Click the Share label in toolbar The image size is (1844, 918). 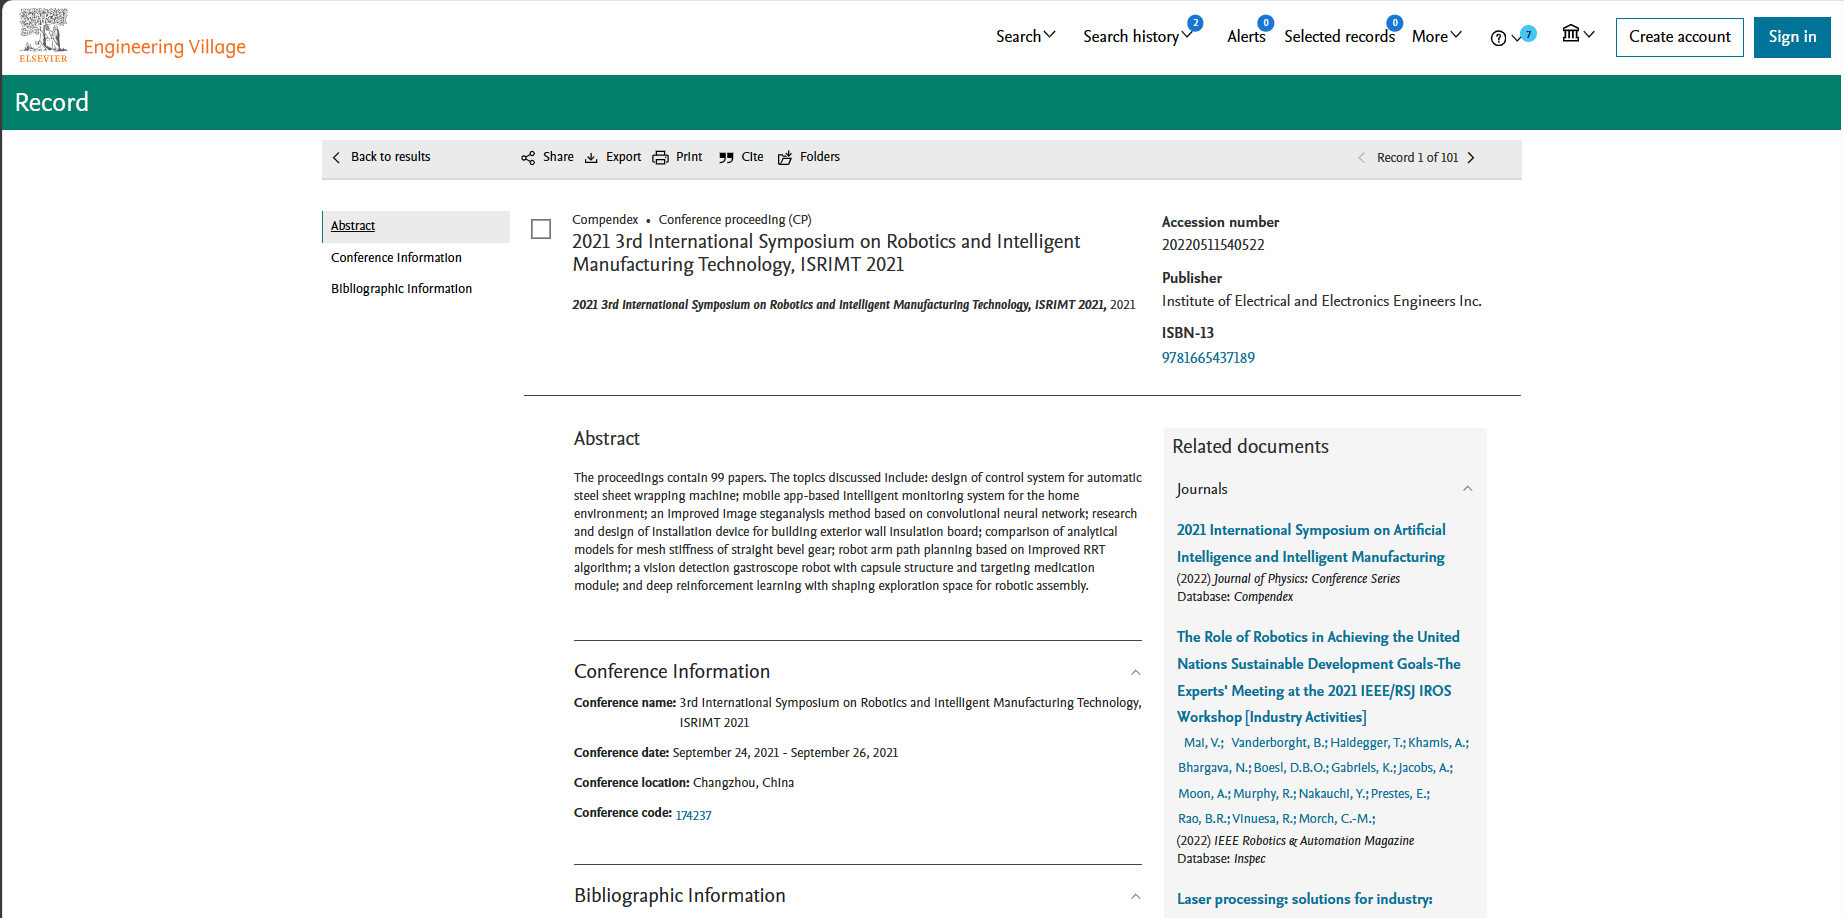558,157
